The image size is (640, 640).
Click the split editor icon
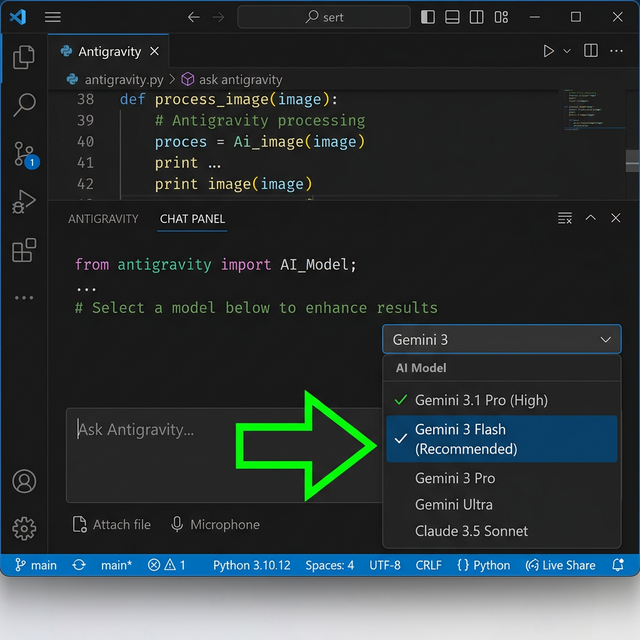(x=591, y=51)
